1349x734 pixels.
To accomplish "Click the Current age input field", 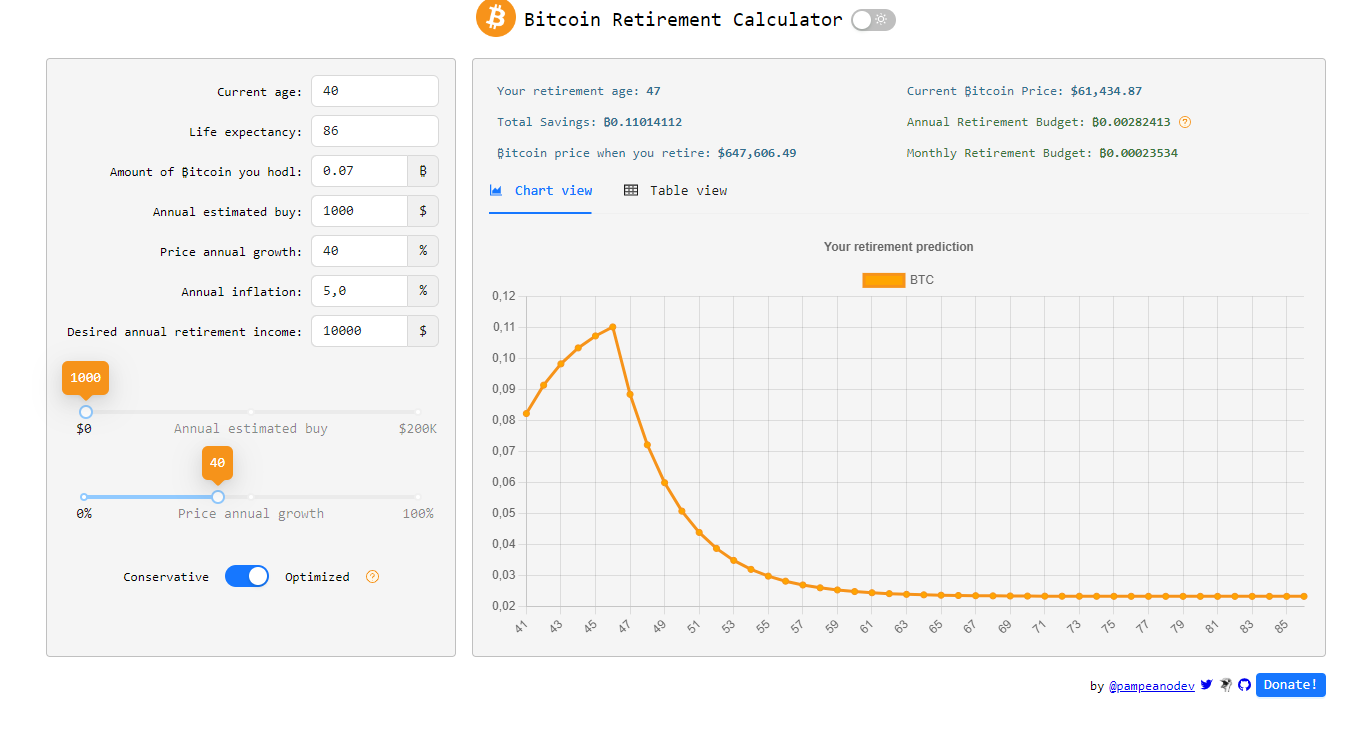I will click(374, 91).
